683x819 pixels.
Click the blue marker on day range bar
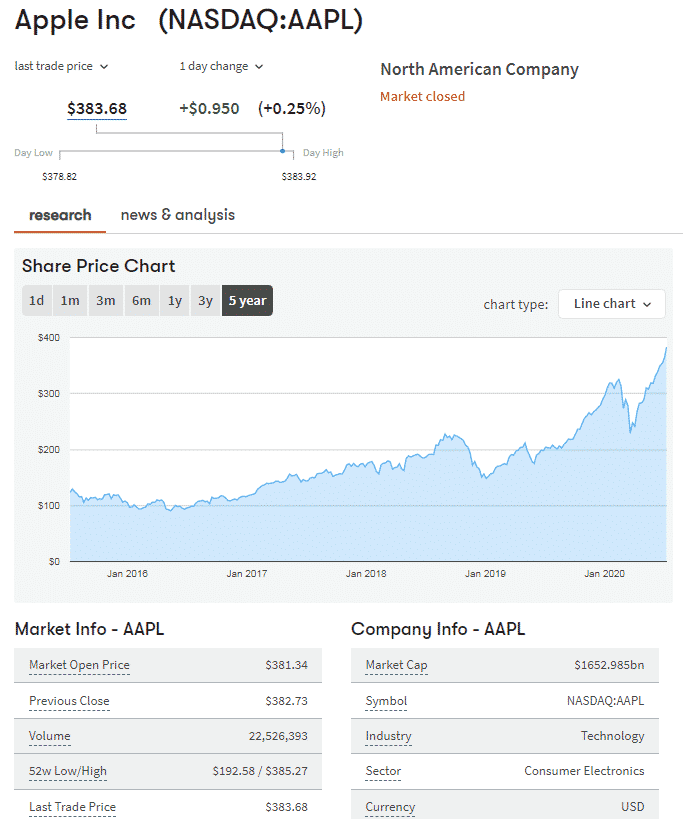coord(282,151)
